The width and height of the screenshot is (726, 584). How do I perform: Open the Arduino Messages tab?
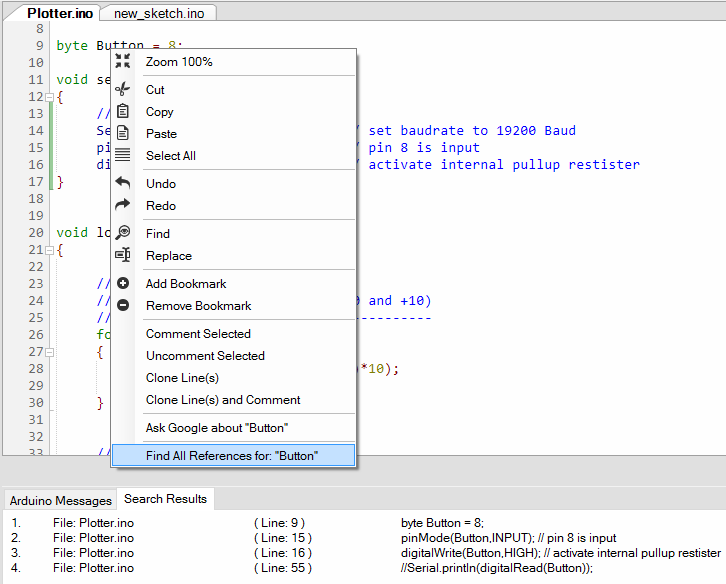(x=61, y=500)
